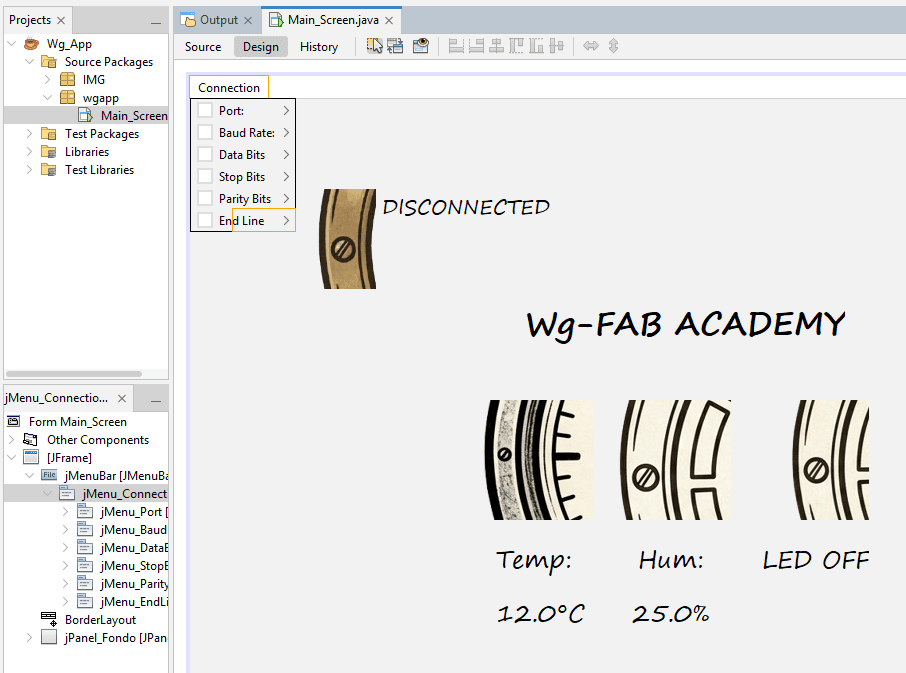Tick the Port: menu checkbox
Screen dimensions: 906x673
click(205, 110)
